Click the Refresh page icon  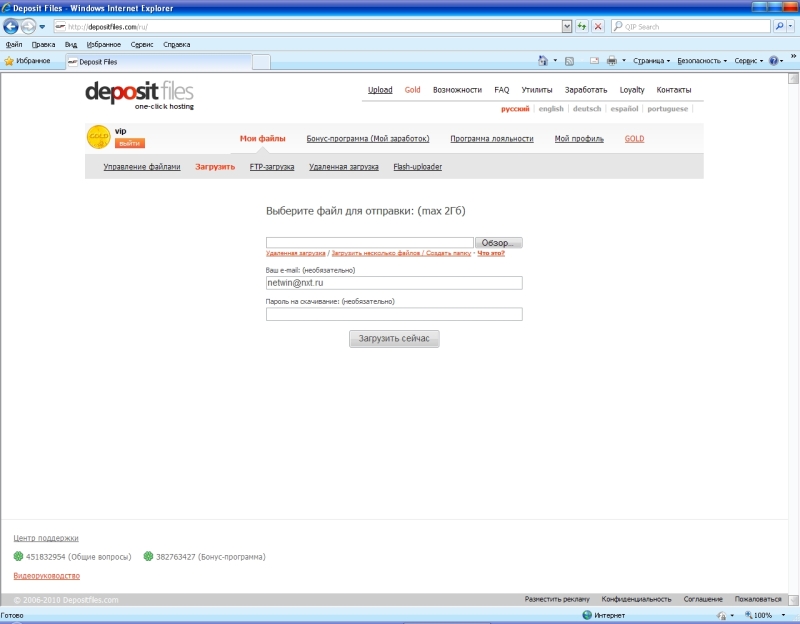coord(582,27)
